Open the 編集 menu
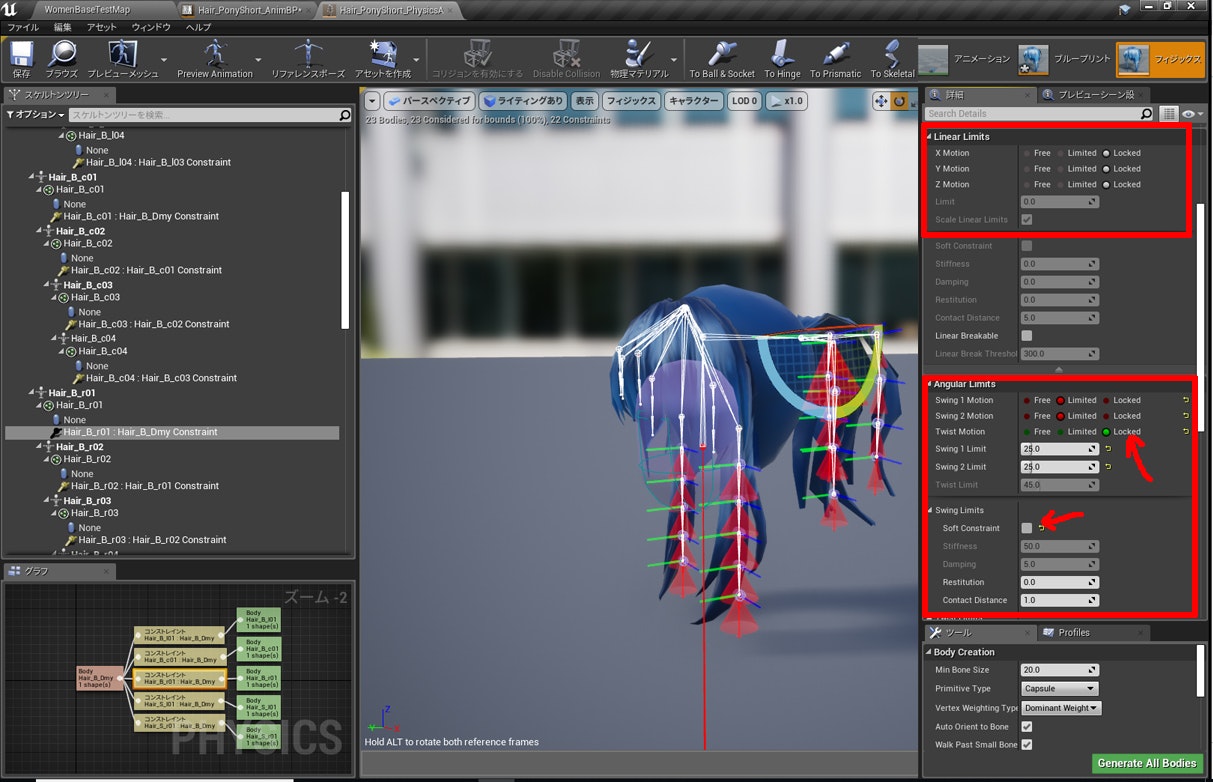 (63, 27)
